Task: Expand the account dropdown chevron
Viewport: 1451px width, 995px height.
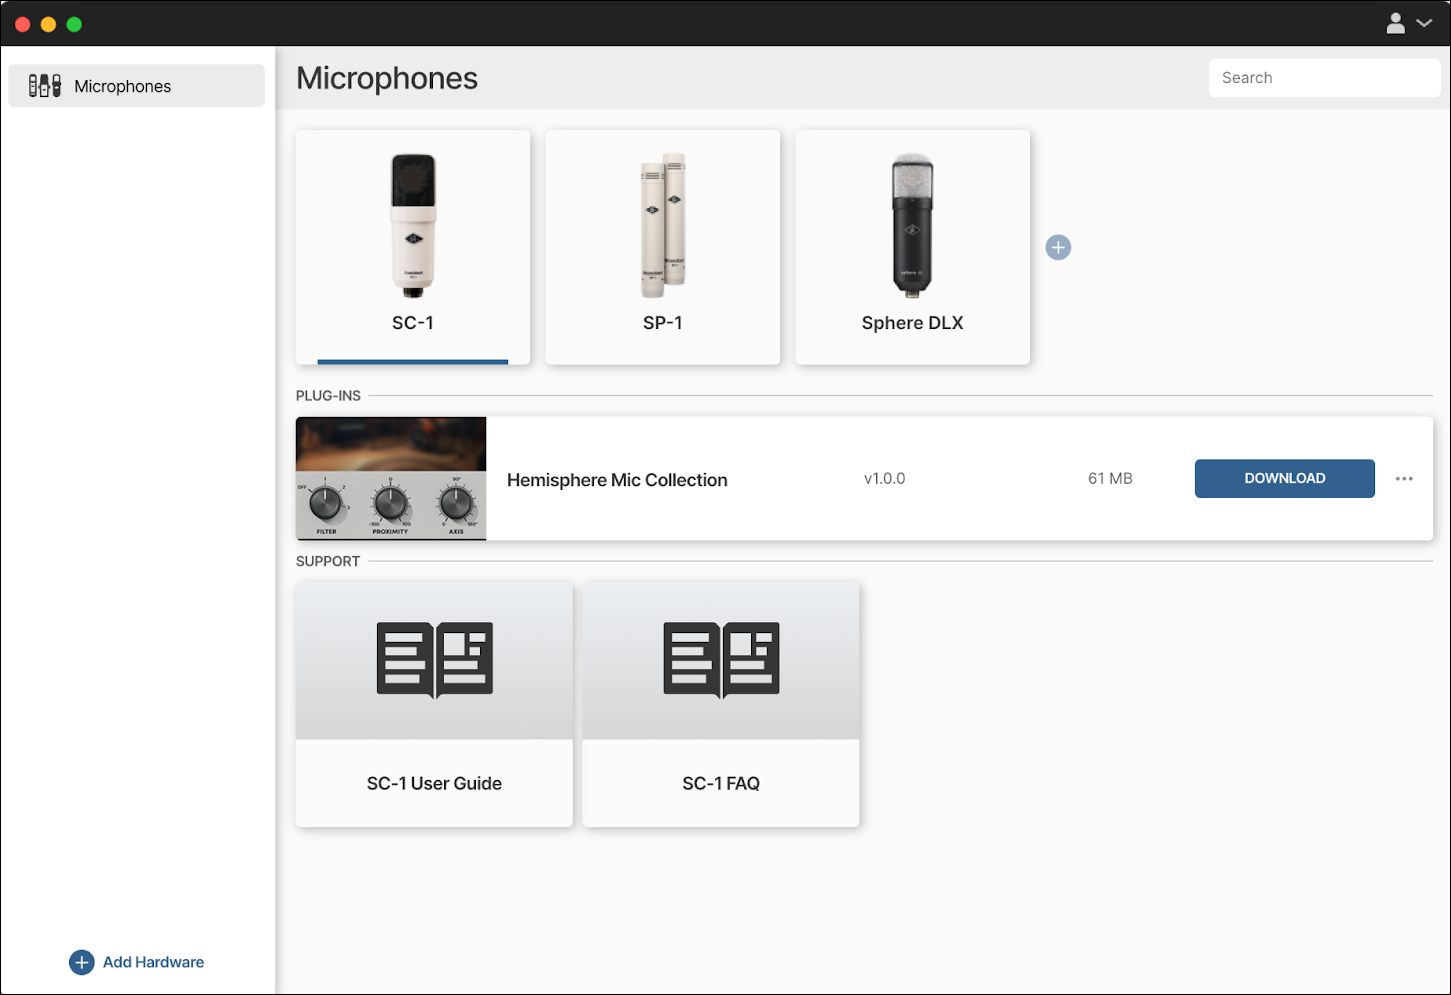Action: 1424,23
